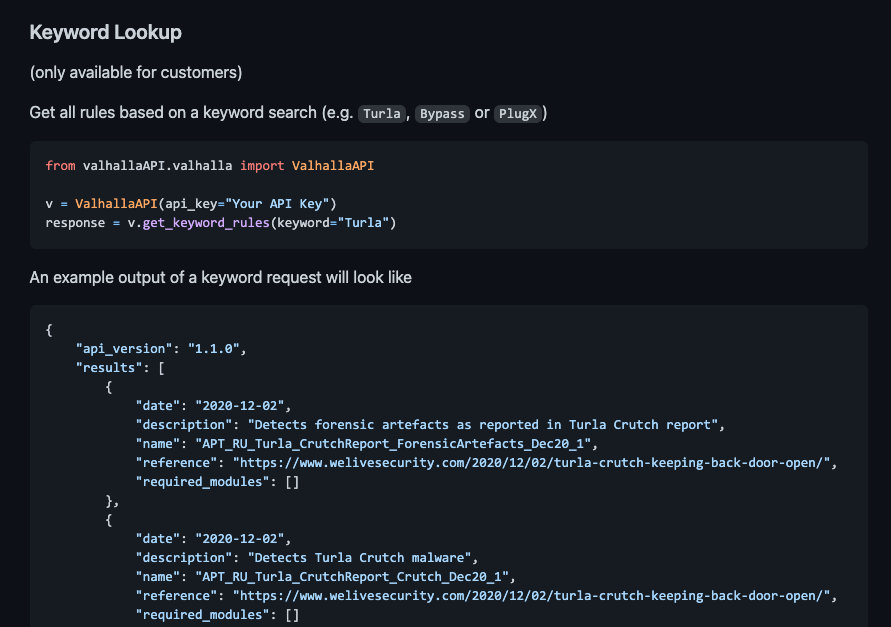Click the get_keyword_rules method call
Viewport: 891px width, 627px height.
[x=210, y=222]
